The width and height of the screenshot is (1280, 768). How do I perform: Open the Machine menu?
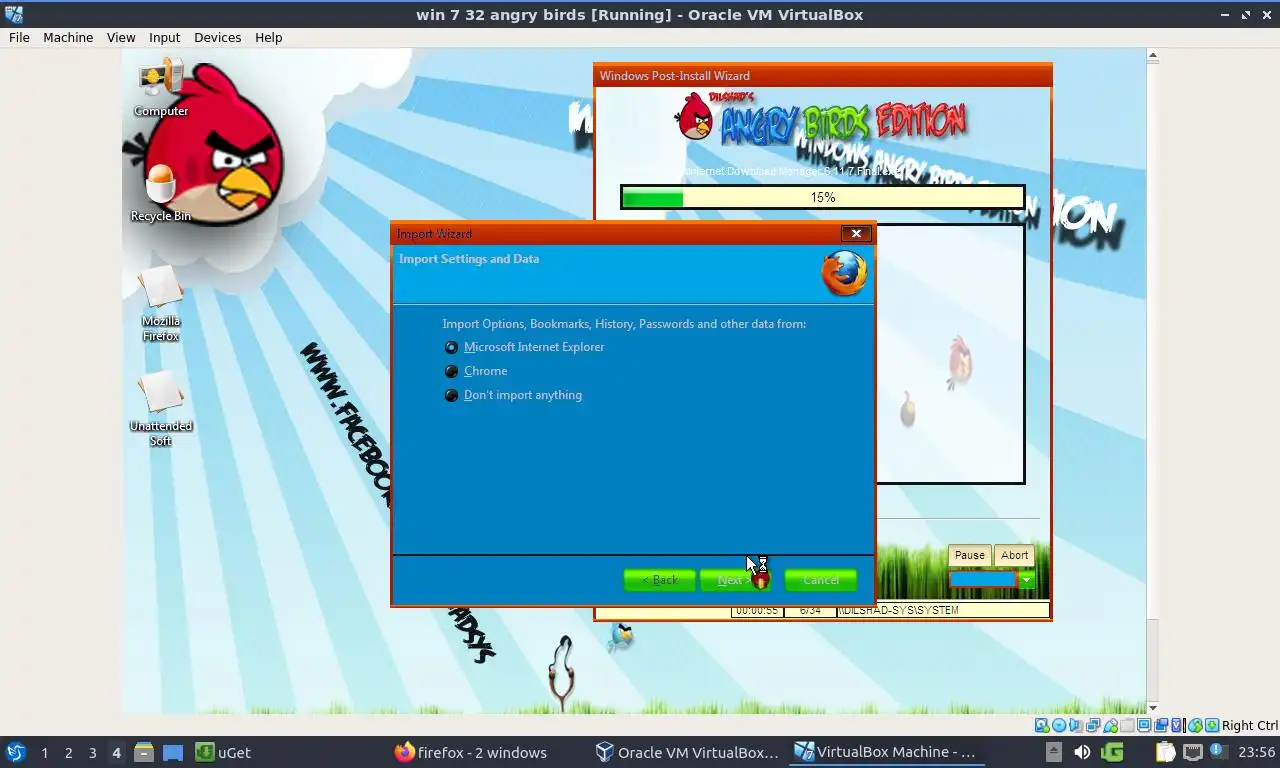(68, 37)
